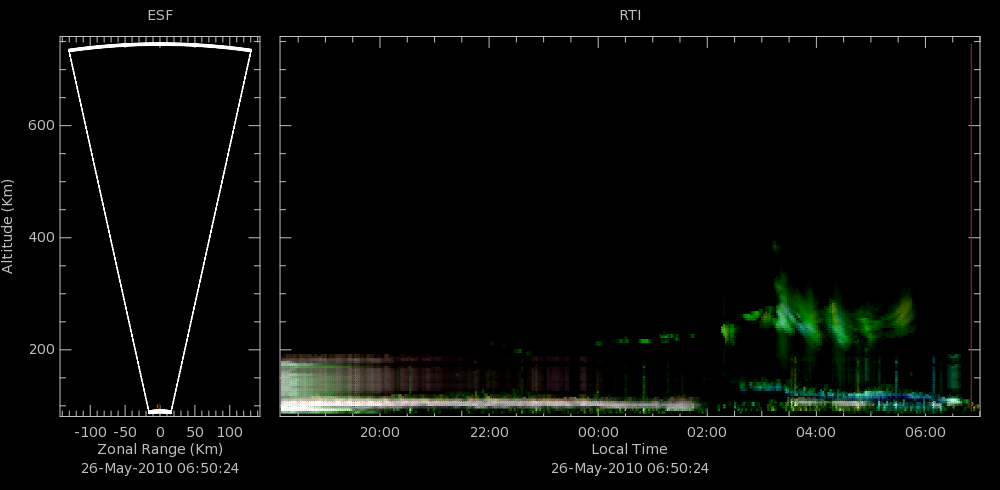The width and height of the screenshot is (1000, 490).
Task: Click the -100 zonal range tick label
Action: click(x=90, y=433)
